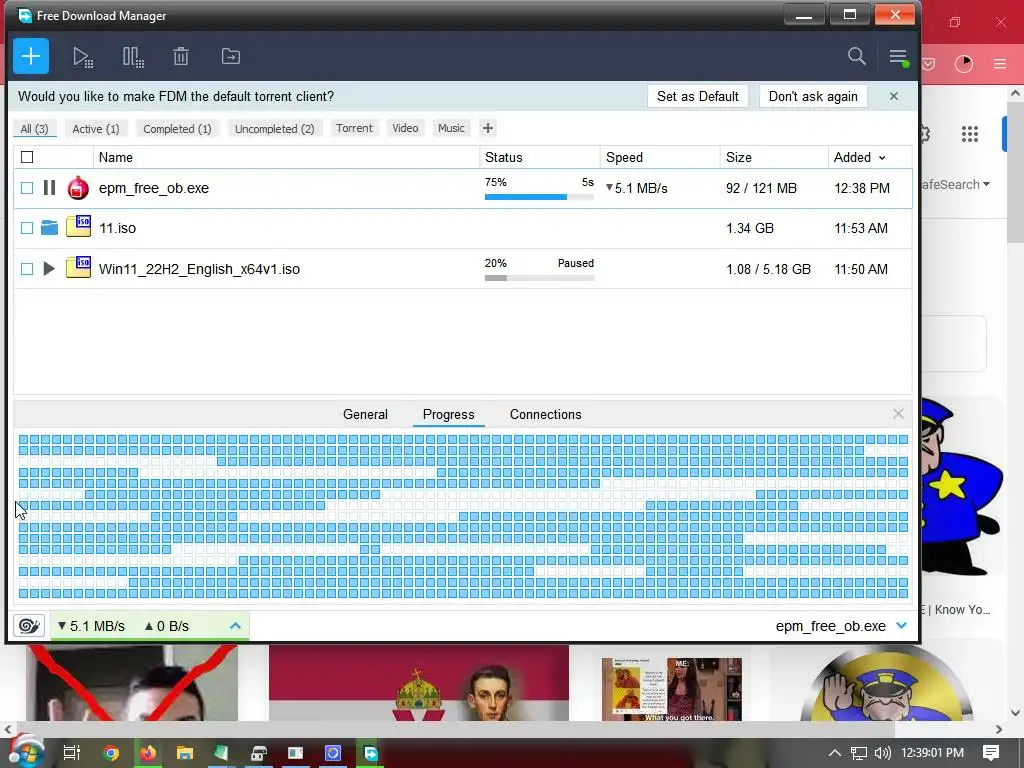Add a new tag filter with plus
The image size is (1024, 768).
(x=487, y=128)
